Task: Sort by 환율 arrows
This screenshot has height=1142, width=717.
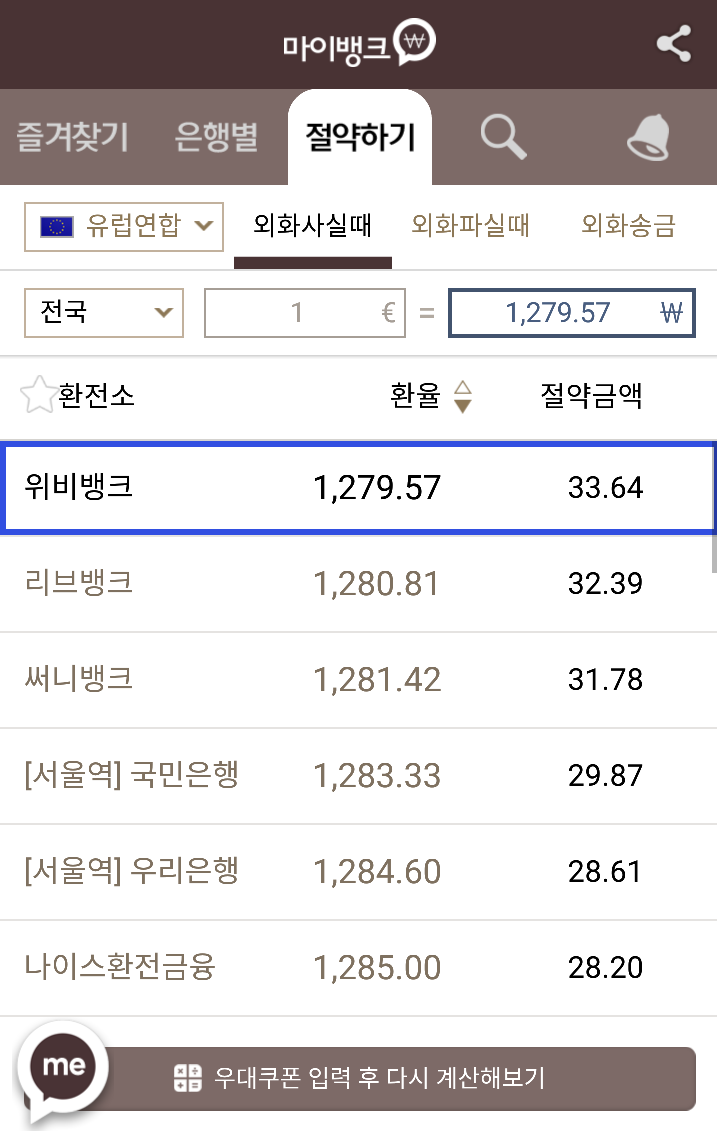Action: coord(463,396)
